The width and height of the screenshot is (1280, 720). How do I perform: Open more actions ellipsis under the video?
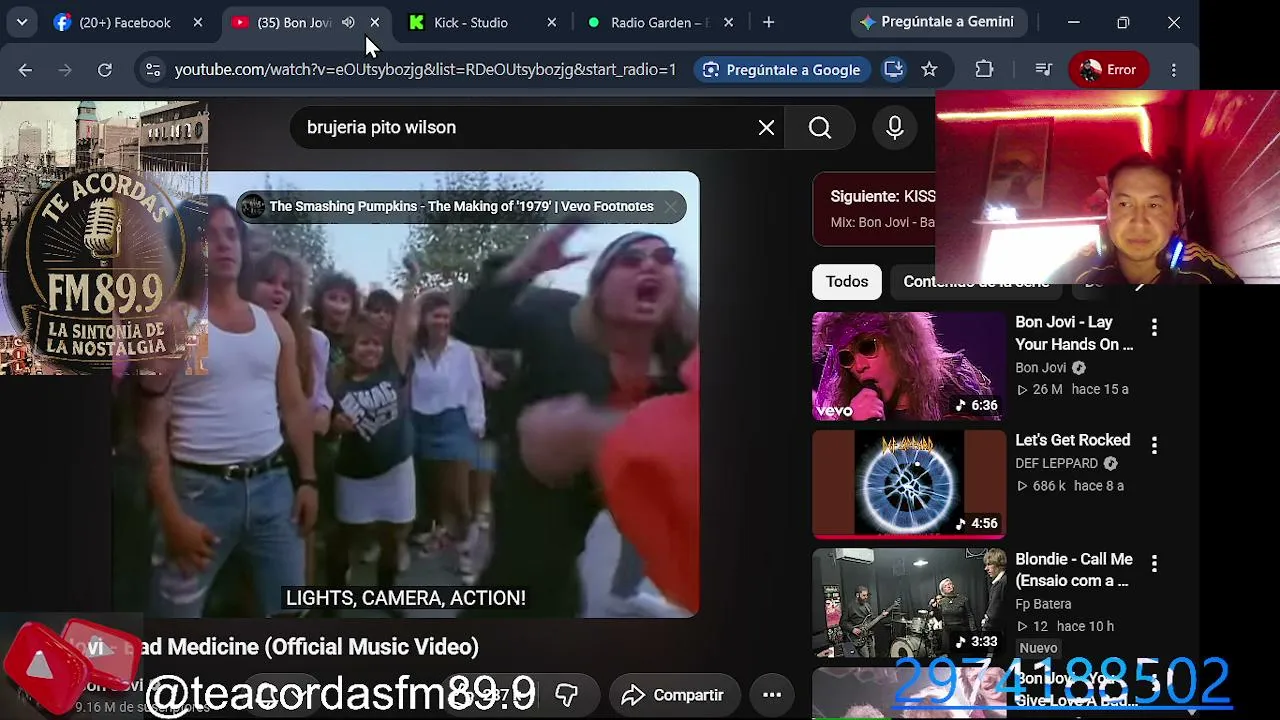tap(772, 695)
